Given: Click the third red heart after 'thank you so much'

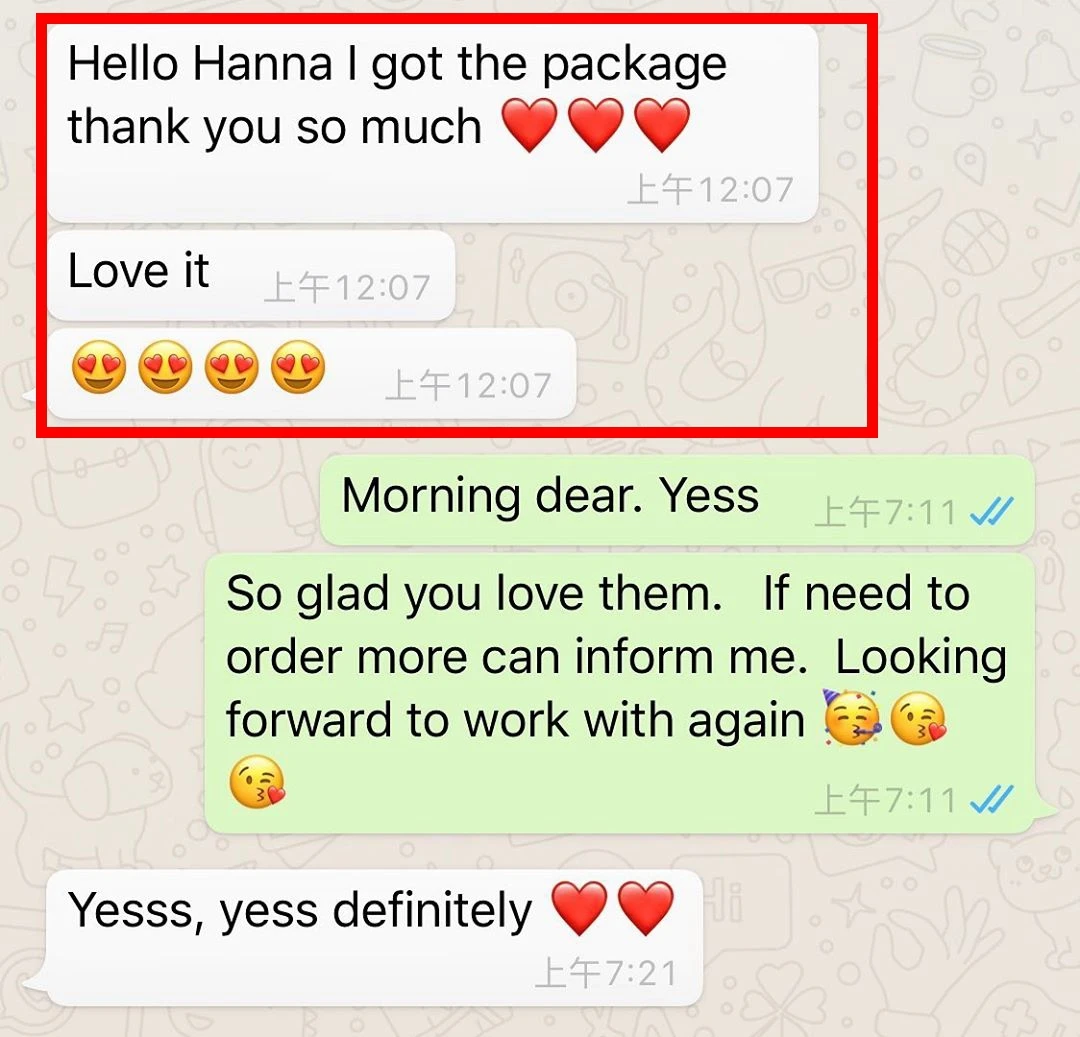Looking at the screenshot, I should (x=661, y=124).
